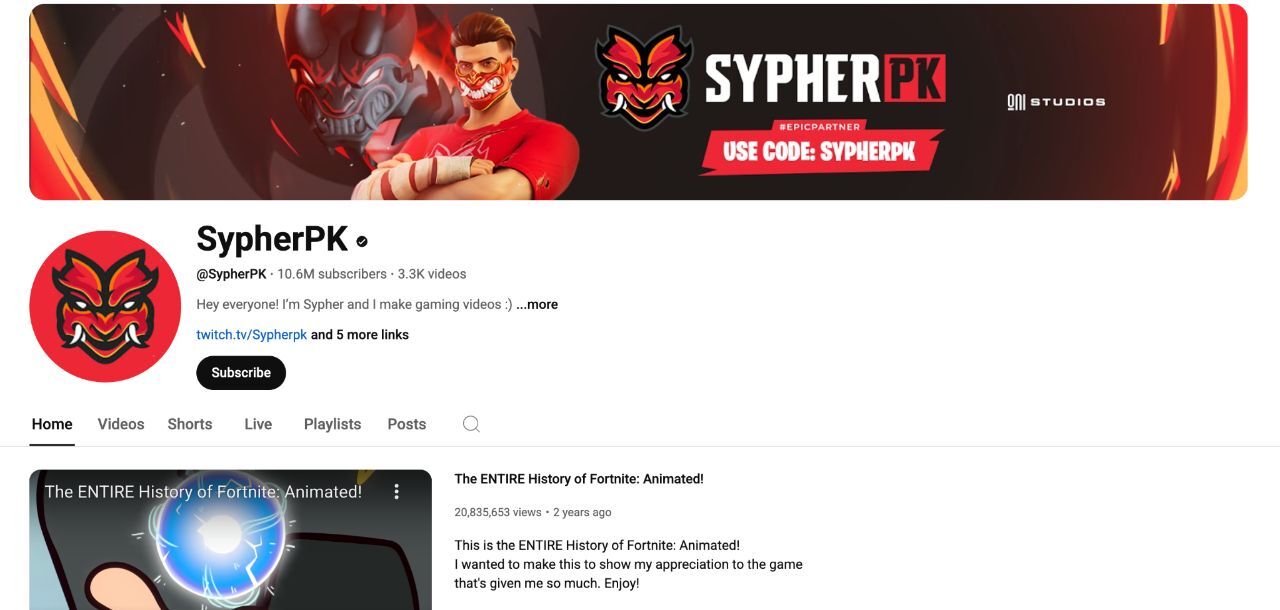This screenshot has width=1280, height=610.
Task: Open 'The ENTIRE History of Fortnite: Animated!' title link
Action: click(579, 479)
